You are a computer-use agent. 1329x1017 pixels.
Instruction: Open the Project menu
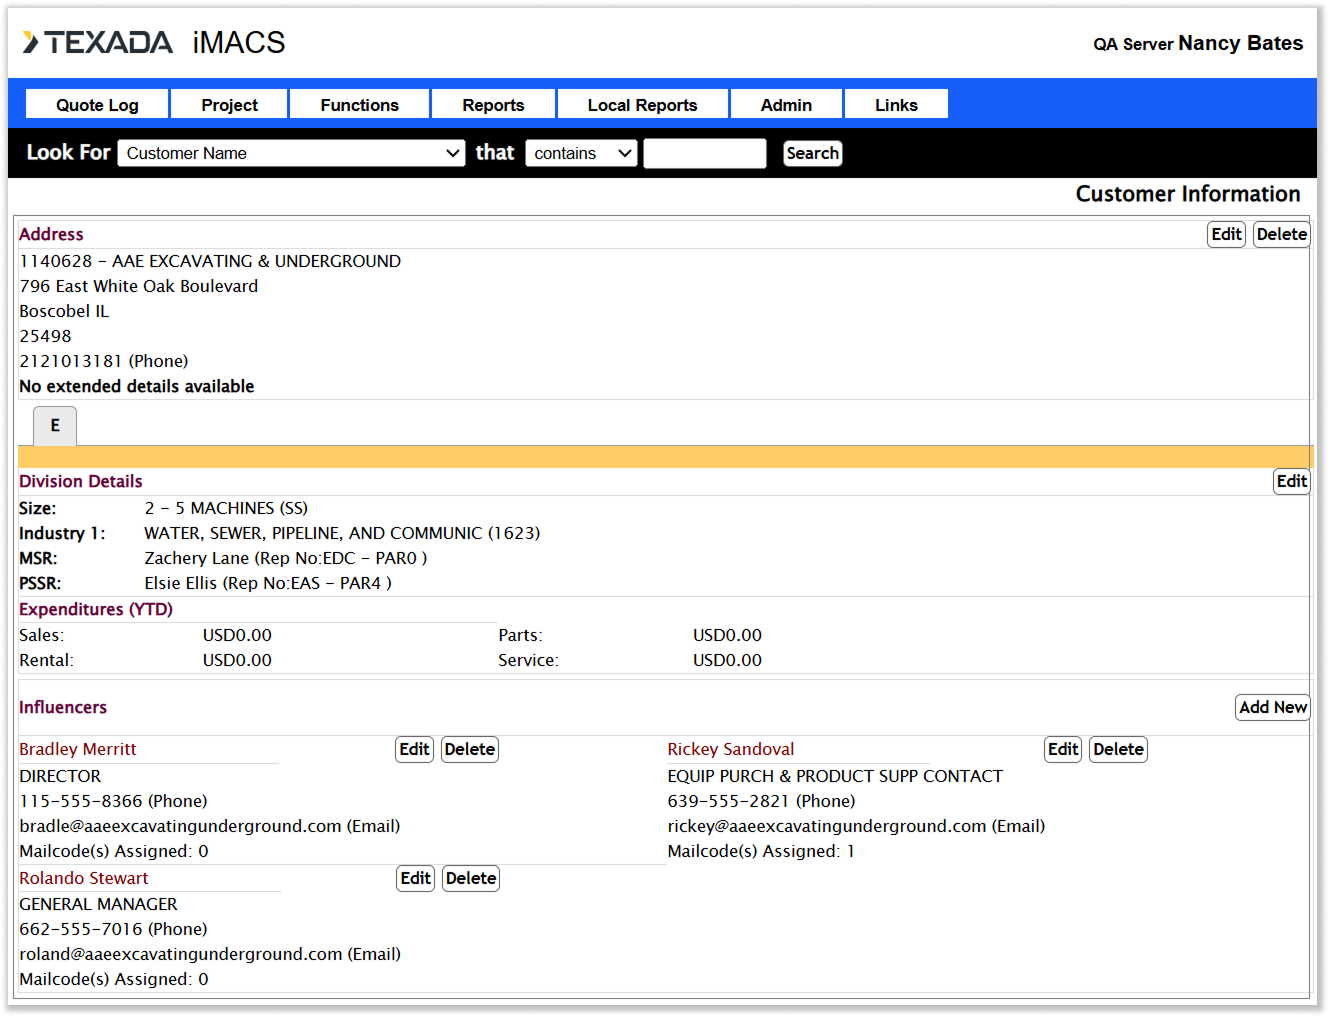tap(229, 105)
